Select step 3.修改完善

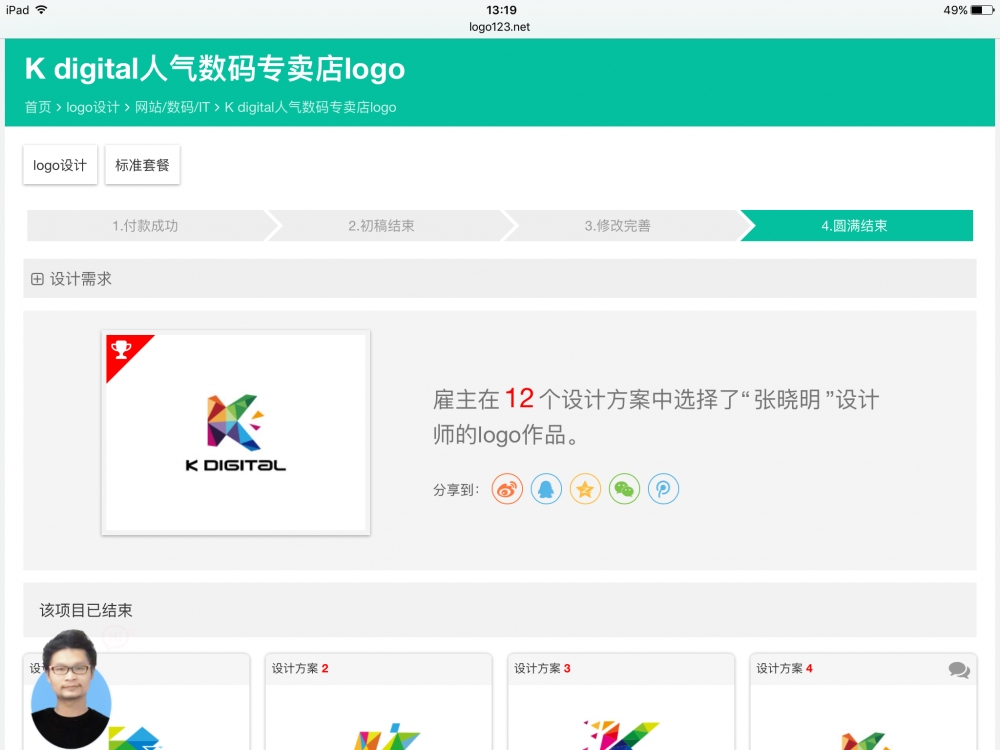tap(617, 226)
